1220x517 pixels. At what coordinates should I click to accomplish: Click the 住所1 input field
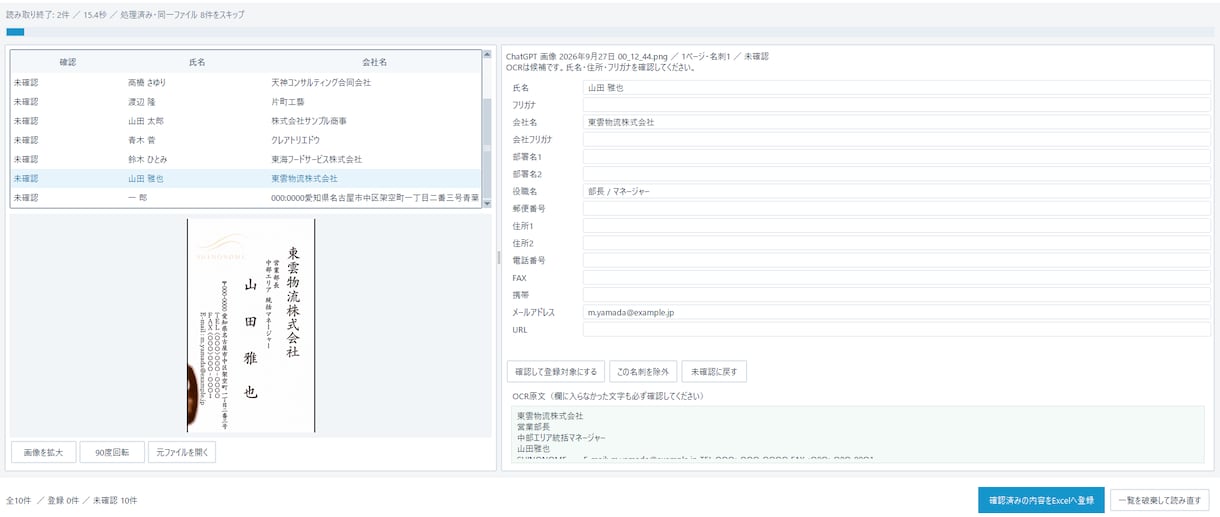click(x=896, y=226)
